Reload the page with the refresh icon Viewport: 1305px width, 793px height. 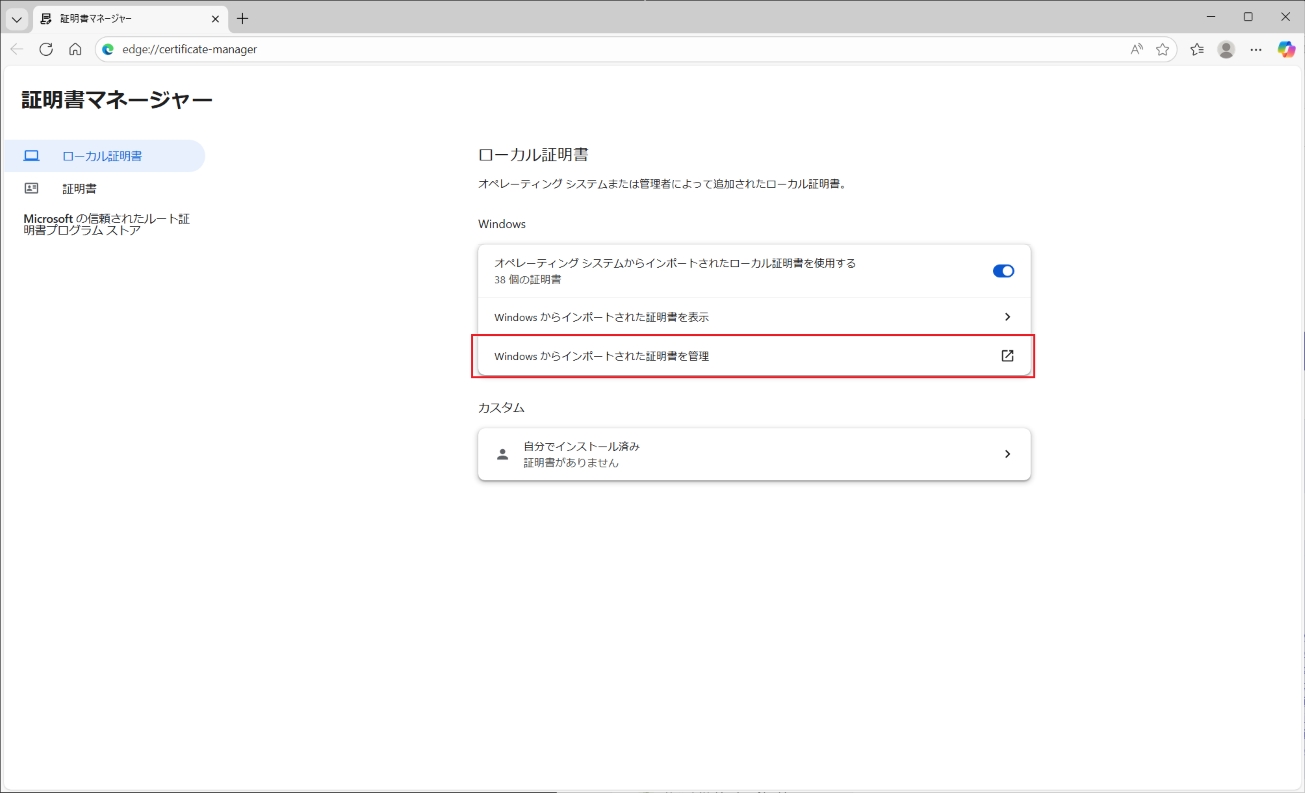46,49
